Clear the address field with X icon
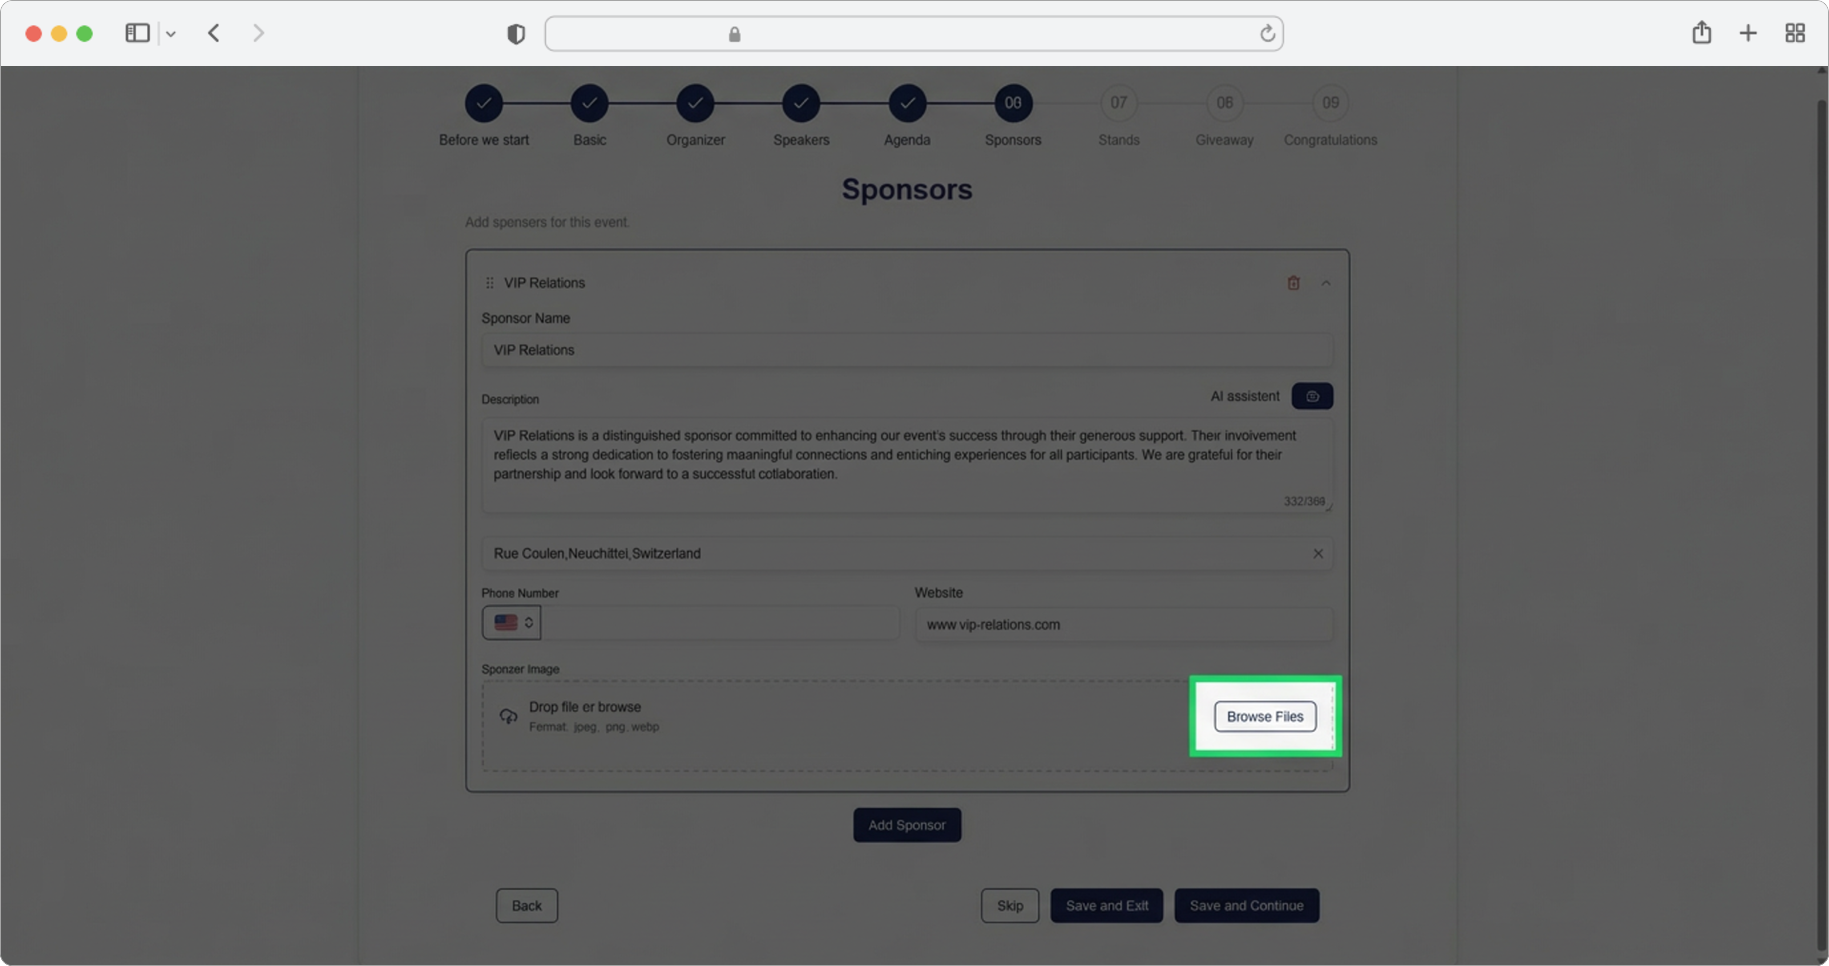This screenshot has height=966, width=1829. click(1318, 553)
